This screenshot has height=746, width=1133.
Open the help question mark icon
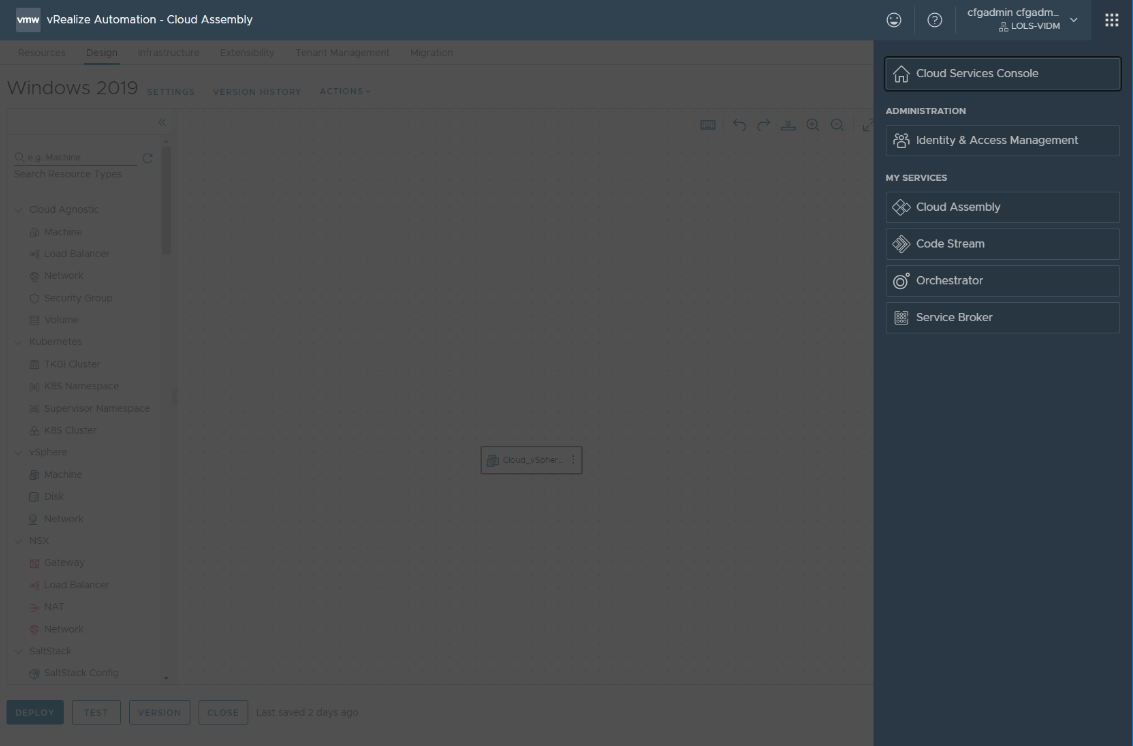934,20
